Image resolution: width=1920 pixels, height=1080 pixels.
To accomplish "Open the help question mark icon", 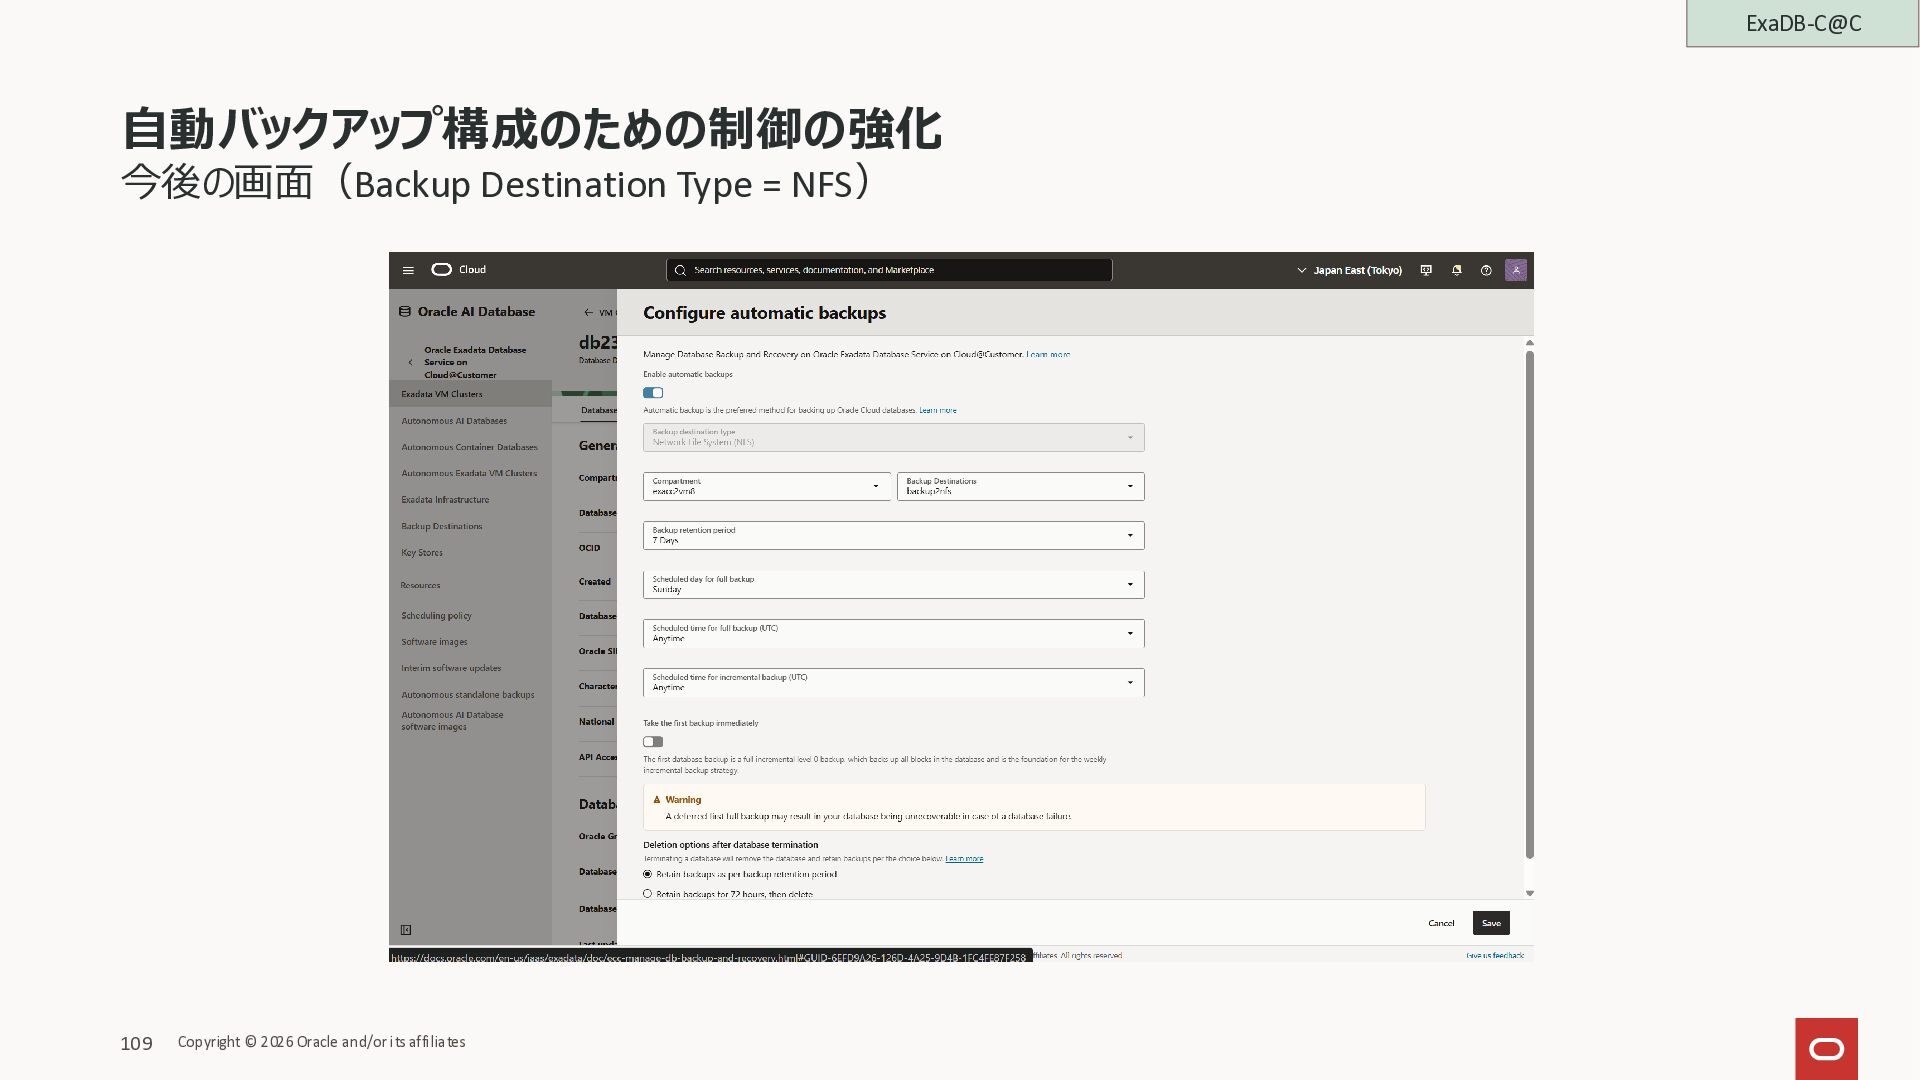I will click(1486, 270).
